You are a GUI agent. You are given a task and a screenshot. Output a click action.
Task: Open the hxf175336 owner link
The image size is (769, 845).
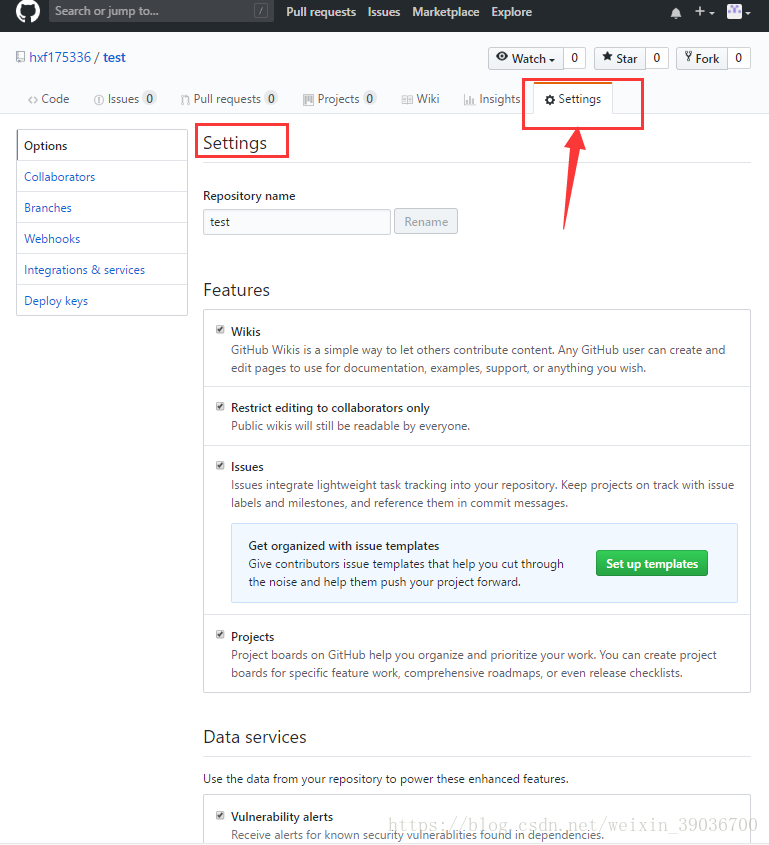click(60, 58)
